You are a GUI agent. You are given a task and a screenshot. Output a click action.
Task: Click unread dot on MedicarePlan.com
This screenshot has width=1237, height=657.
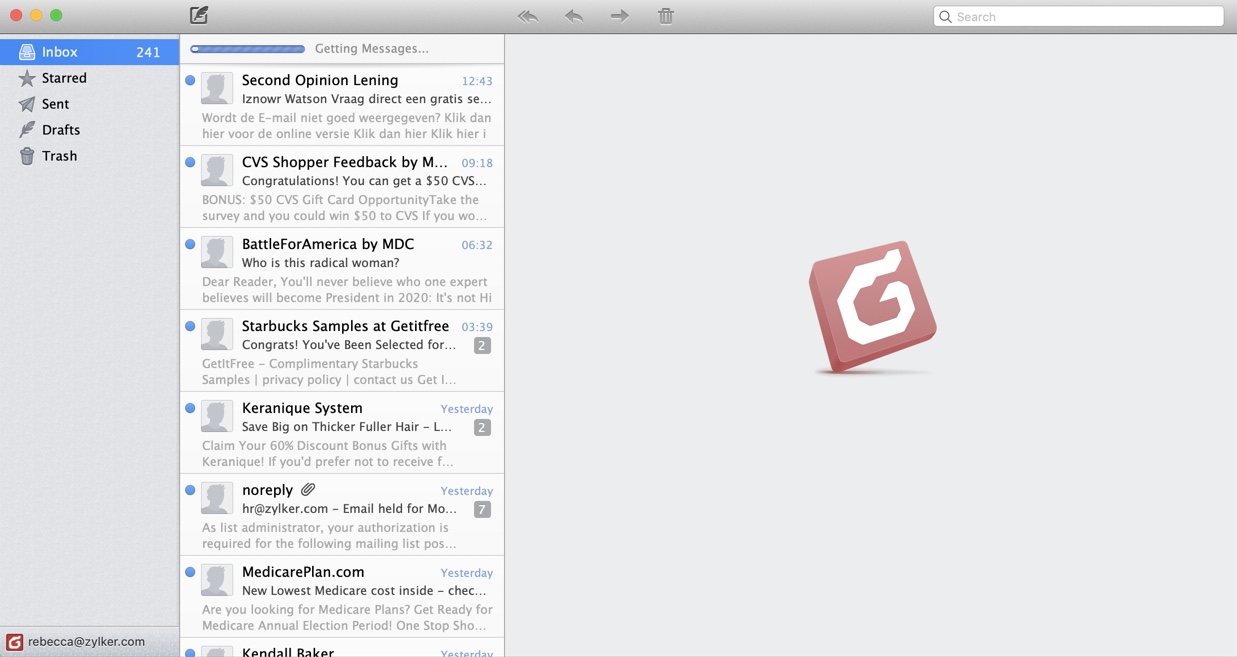click(190, 572)
